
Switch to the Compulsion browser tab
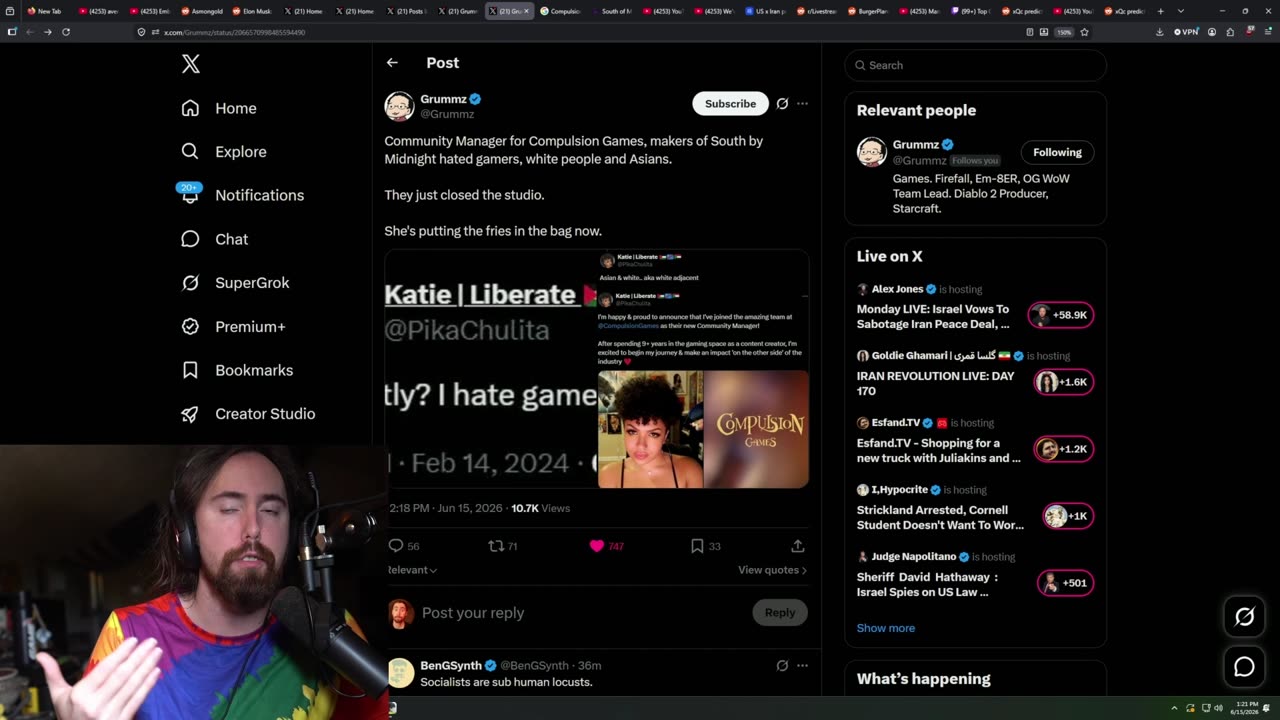(560, 11)
